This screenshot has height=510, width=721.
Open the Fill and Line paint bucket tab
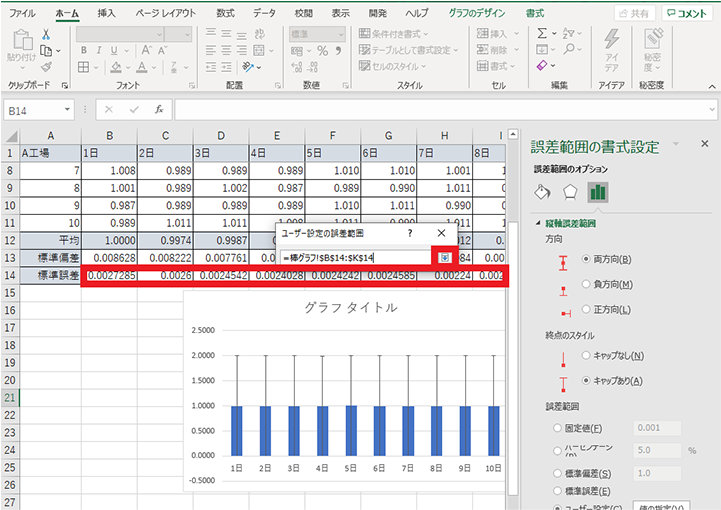[543, 192]
